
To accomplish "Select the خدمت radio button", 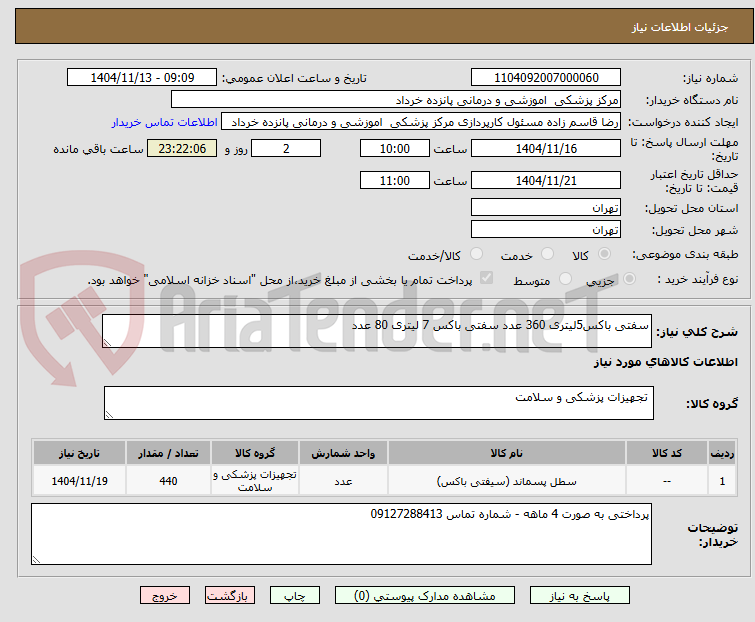I will pyautogui.click(x=547, y=254).
